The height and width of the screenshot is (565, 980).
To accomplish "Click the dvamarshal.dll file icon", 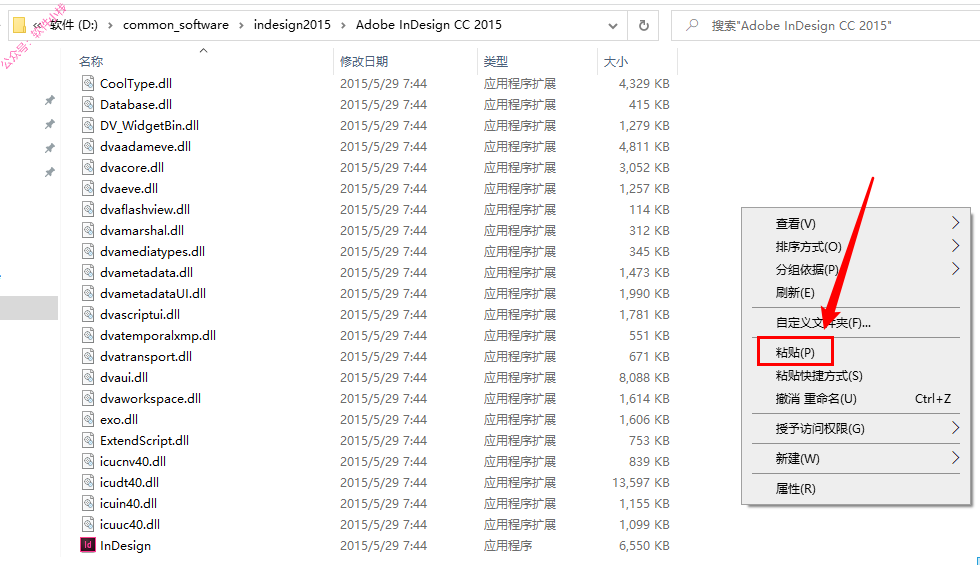I will (x=88, y=230).
